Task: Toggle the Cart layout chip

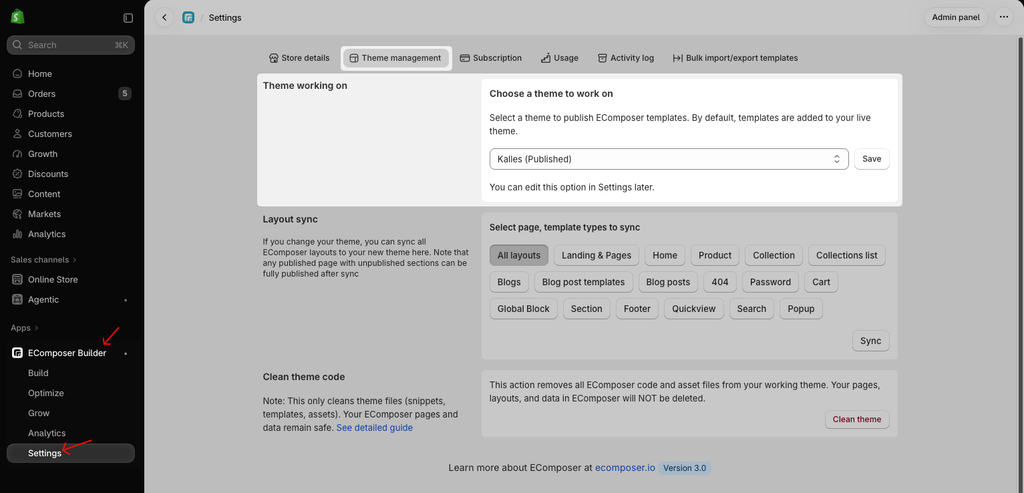Action: (x=821, y=282)
